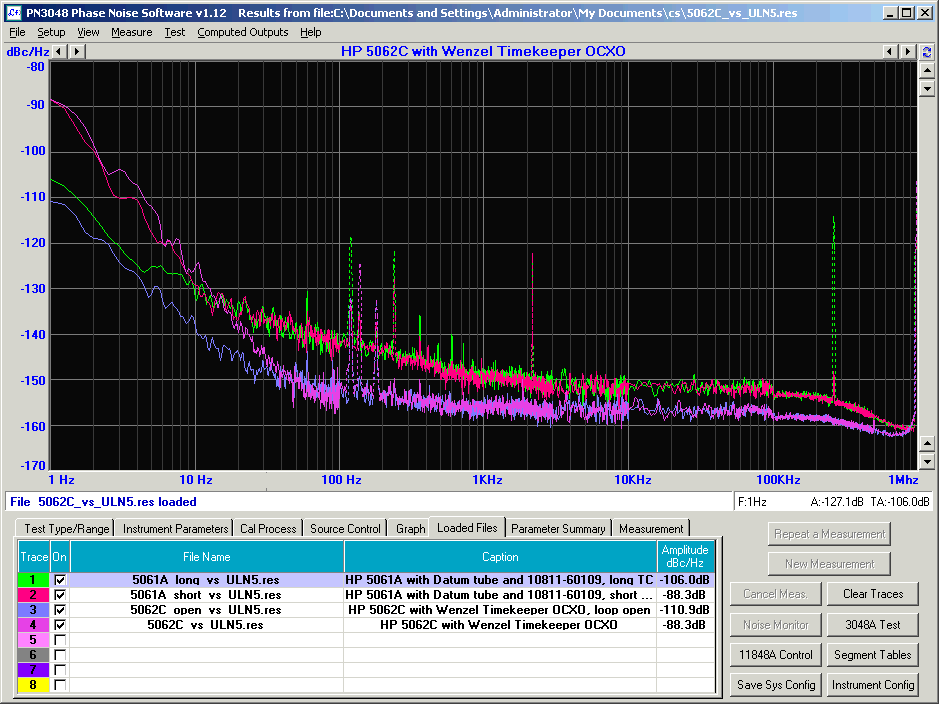Switch to Test Type/Range tab
This screenshot has width=939, height=704.
pos(66,529)
